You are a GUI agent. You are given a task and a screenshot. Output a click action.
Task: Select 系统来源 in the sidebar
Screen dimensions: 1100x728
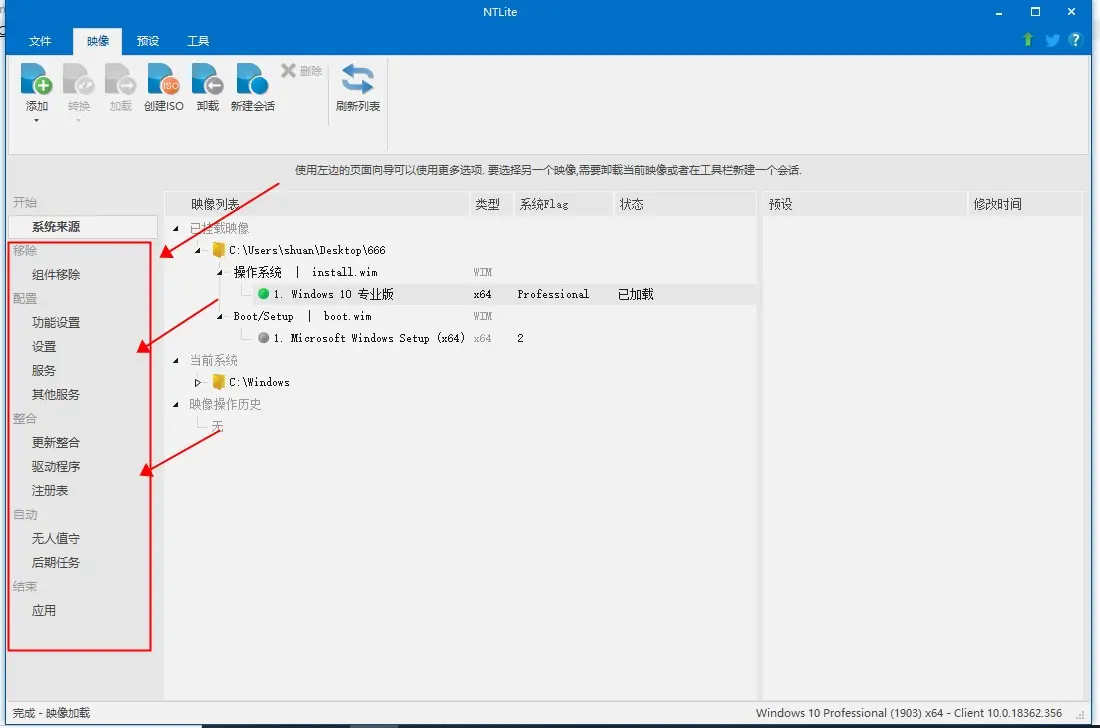[x=83, y=227]
